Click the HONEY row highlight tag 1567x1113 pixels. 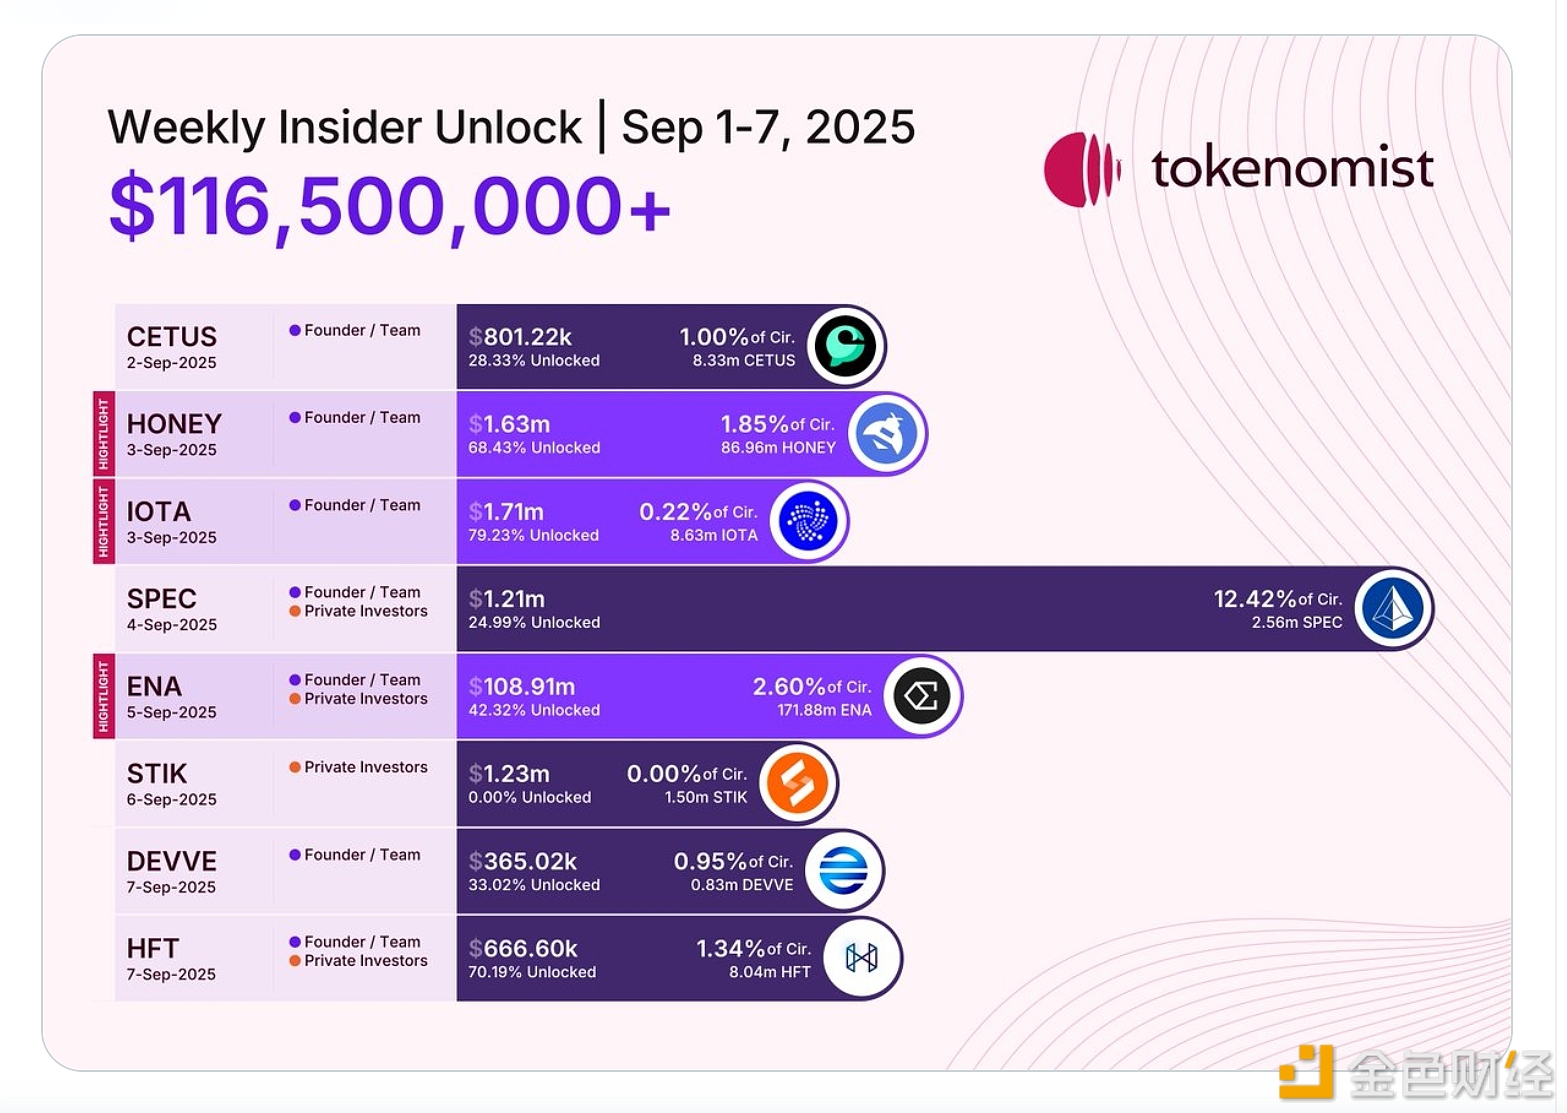coord(103,434)
